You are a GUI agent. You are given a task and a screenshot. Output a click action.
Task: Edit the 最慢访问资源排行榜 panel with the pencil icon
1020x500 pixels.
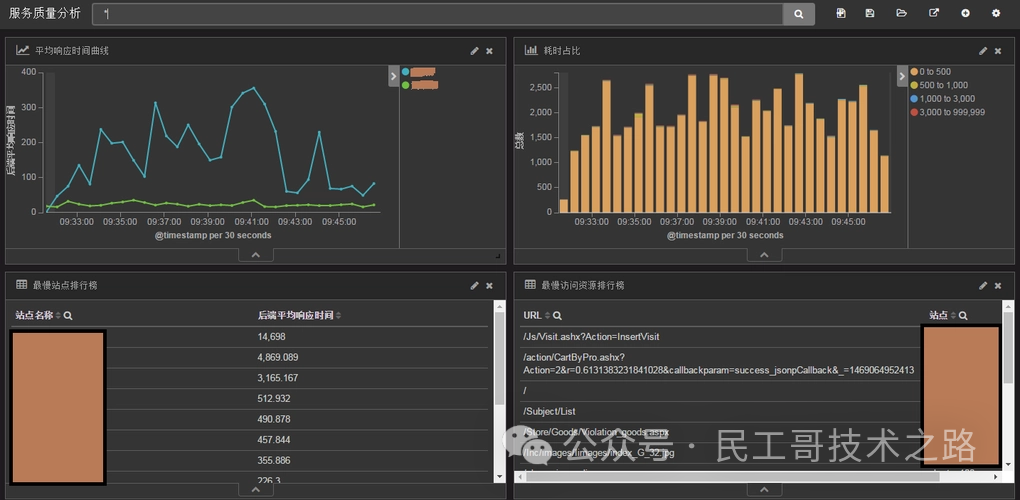pyautogui.click(x=983, y=285)
